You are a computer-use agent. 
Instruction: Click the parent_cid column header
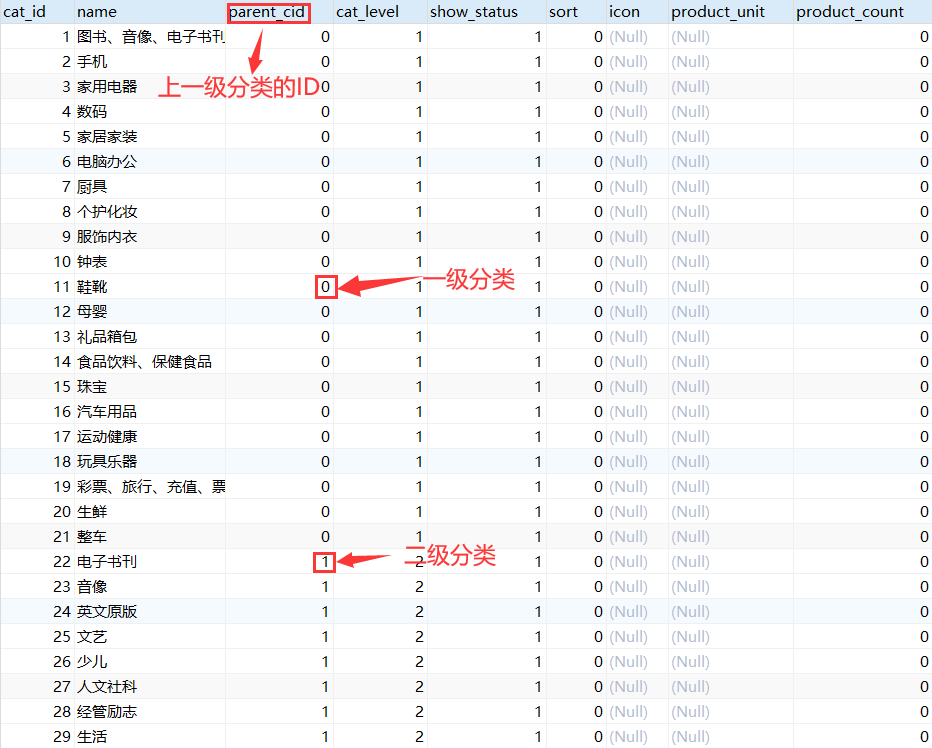(x=267, y=12)
